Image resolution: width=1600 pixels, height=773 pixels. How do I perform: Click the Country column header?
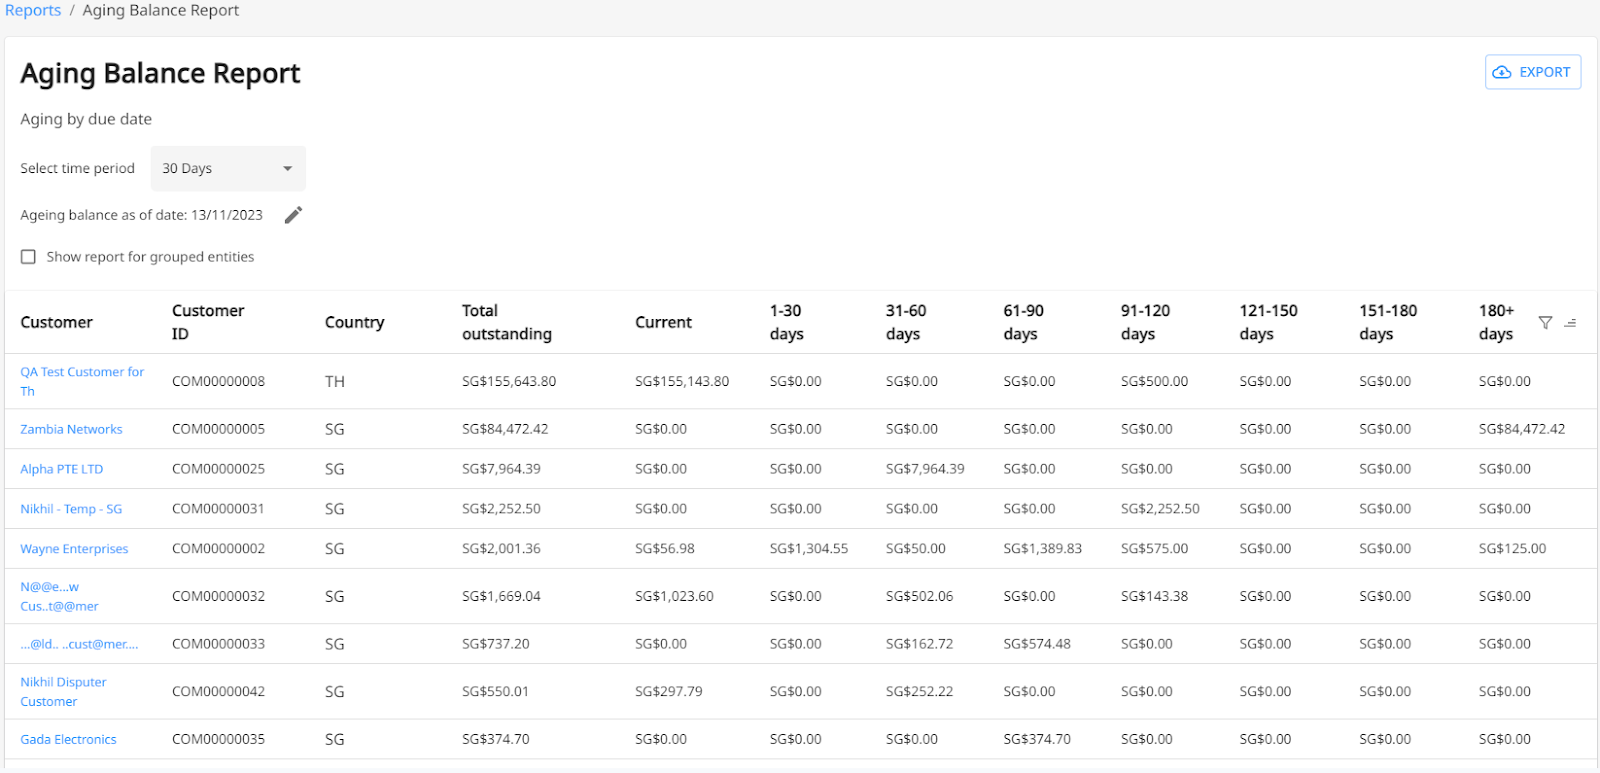click(354, 322)
